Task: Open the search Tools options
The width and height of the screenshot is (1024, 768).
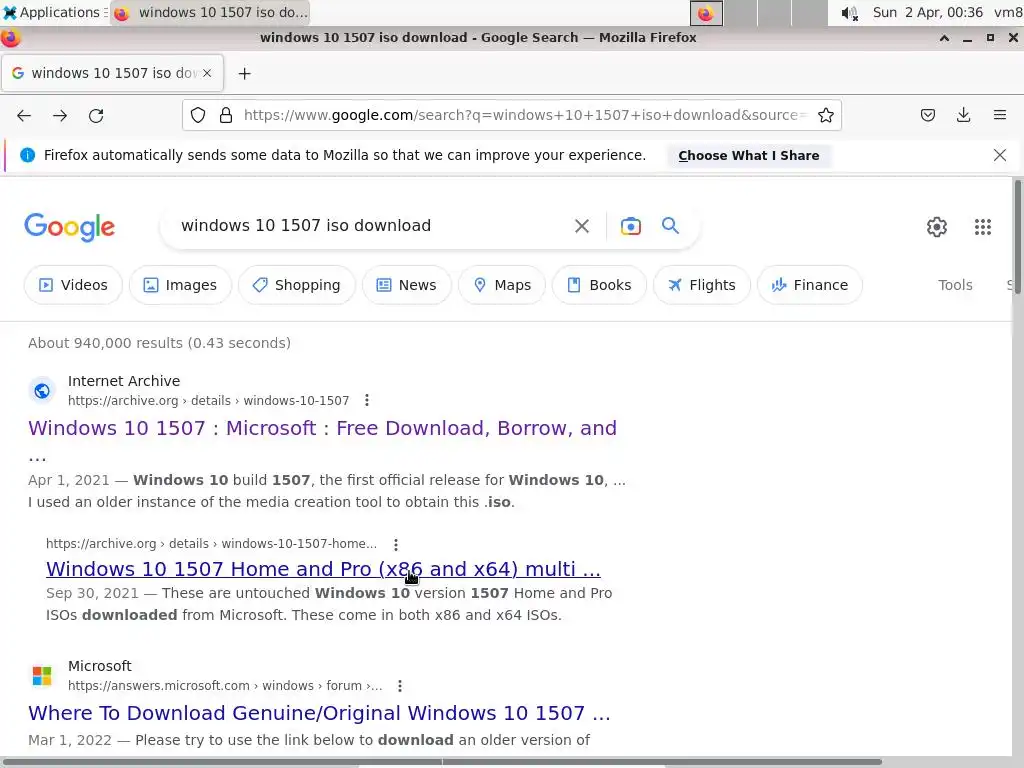Action: pos(955,285)
